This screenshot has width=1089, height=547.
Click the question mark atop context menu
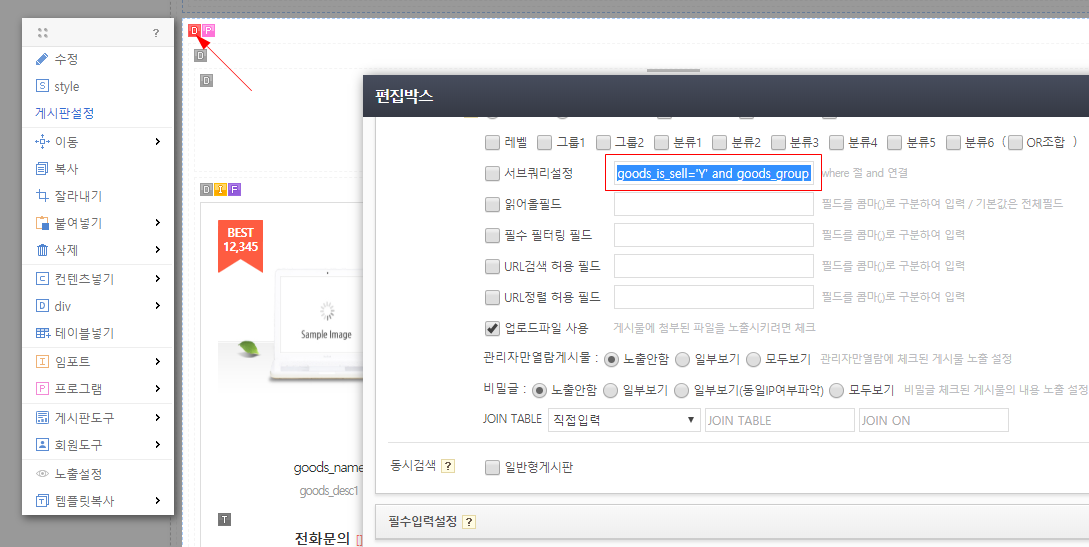(155, 33)
